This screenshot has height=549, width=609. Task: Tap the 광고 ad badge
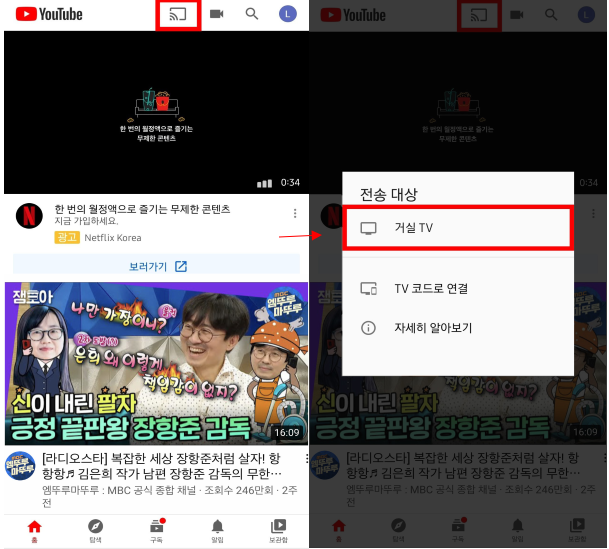67,237
